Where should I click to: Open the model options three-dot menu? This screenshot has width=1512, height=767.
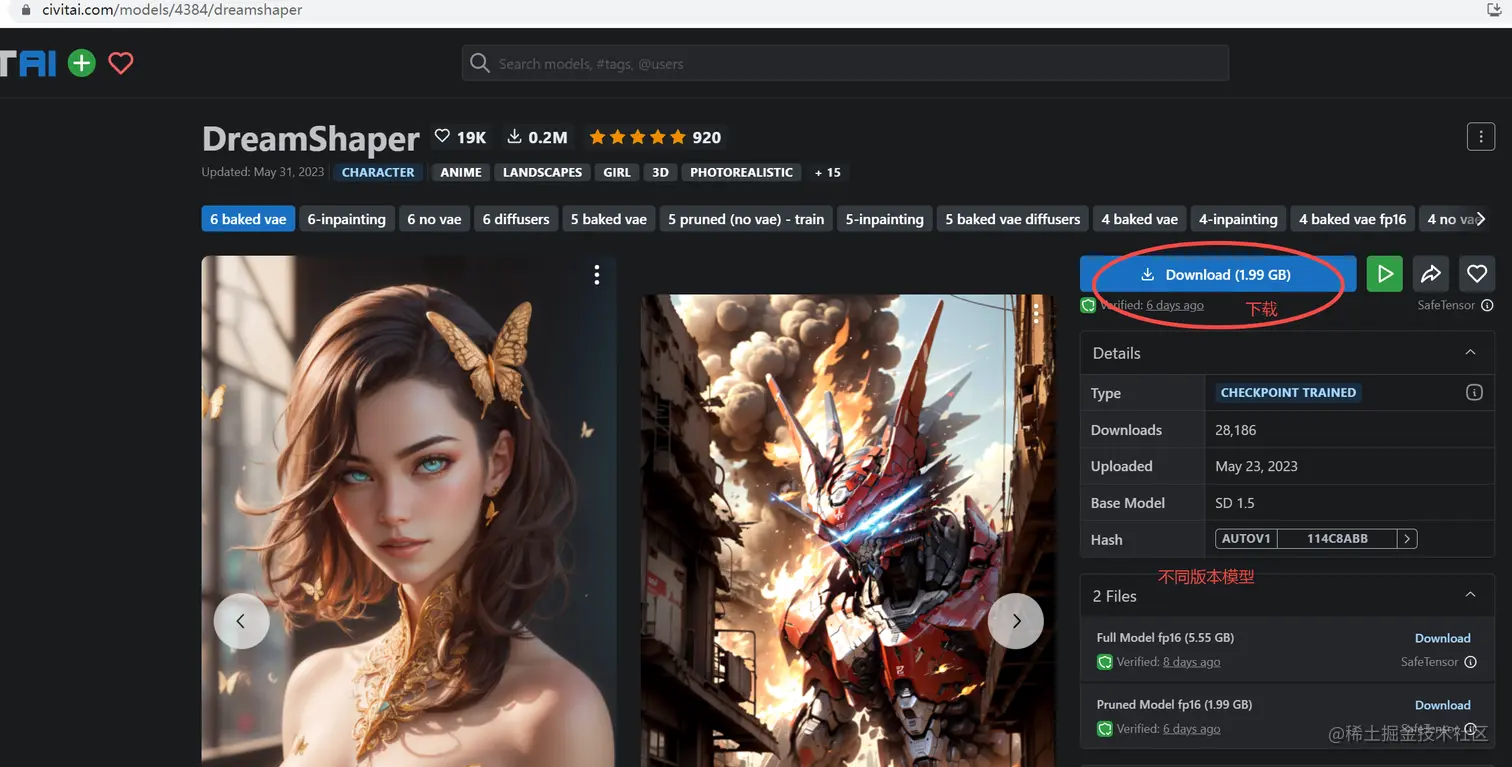tap(1480, 137)
